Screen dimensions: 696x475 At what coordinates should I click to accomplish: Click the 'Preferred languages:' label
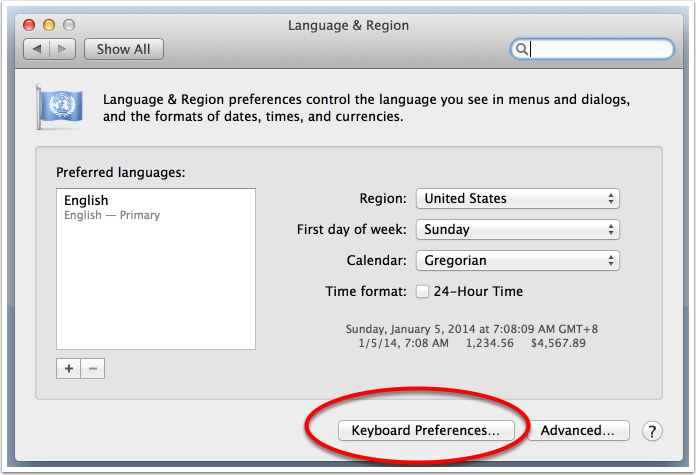tap(121, 172)
